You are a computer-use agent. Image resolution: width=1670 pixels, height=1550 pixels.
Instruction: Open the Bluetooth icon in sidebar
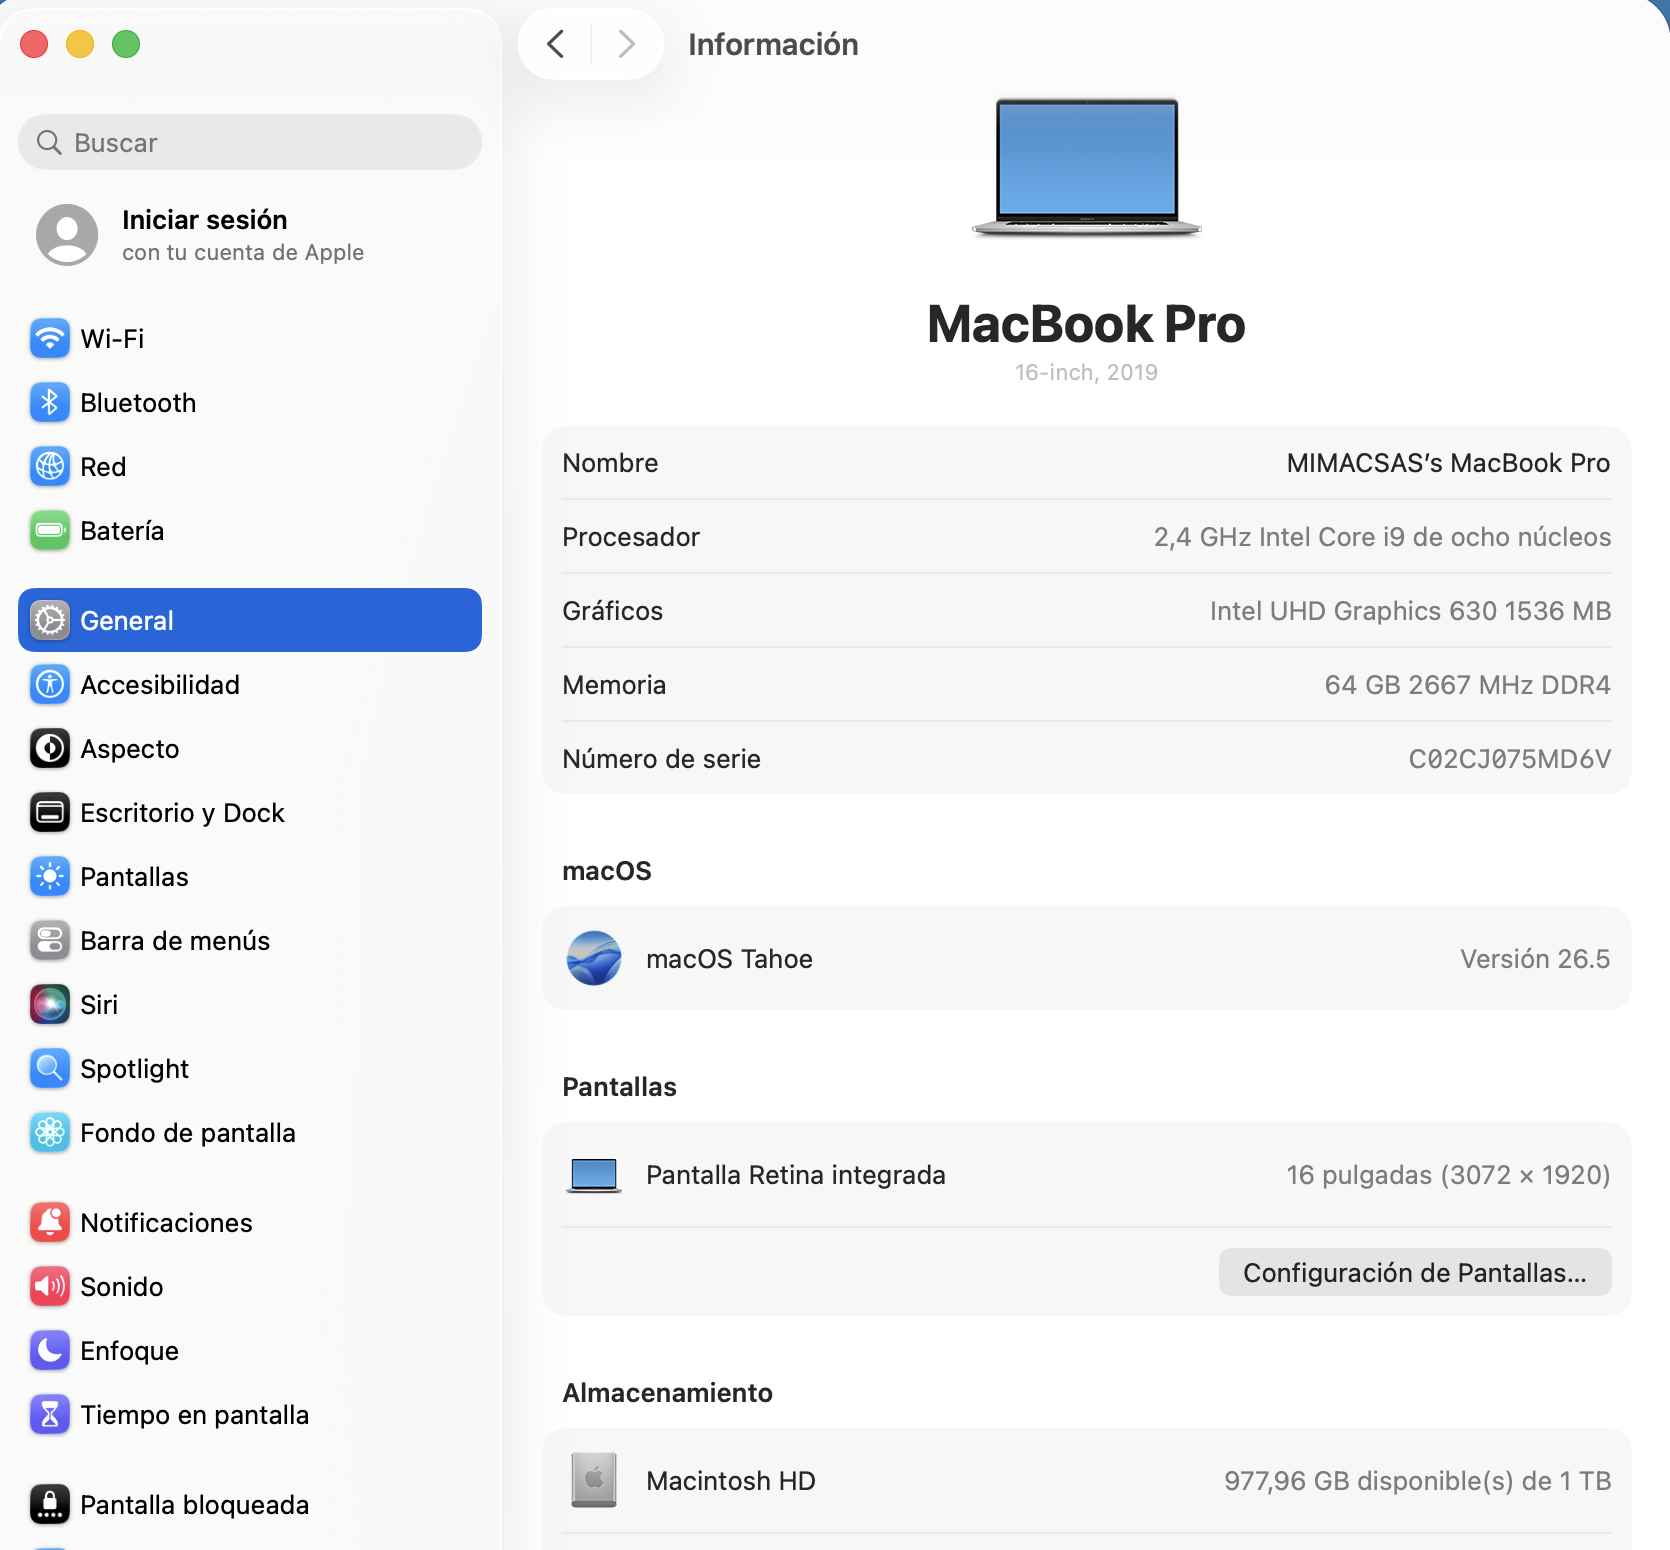click(x=50, y=402)
